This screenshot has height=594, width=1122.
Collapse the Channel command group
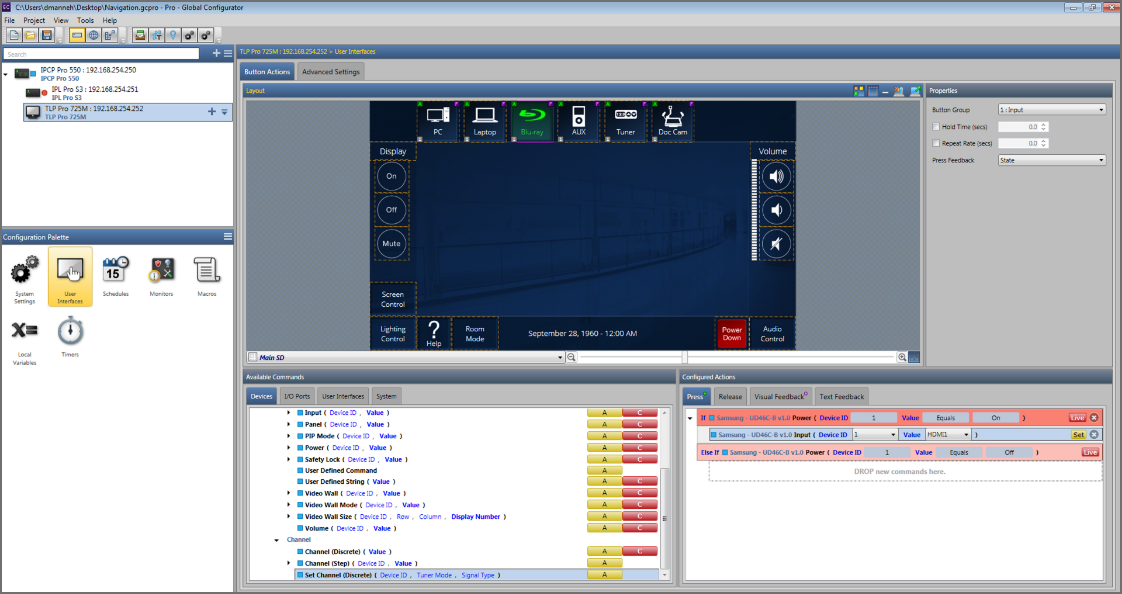(277, 540)
